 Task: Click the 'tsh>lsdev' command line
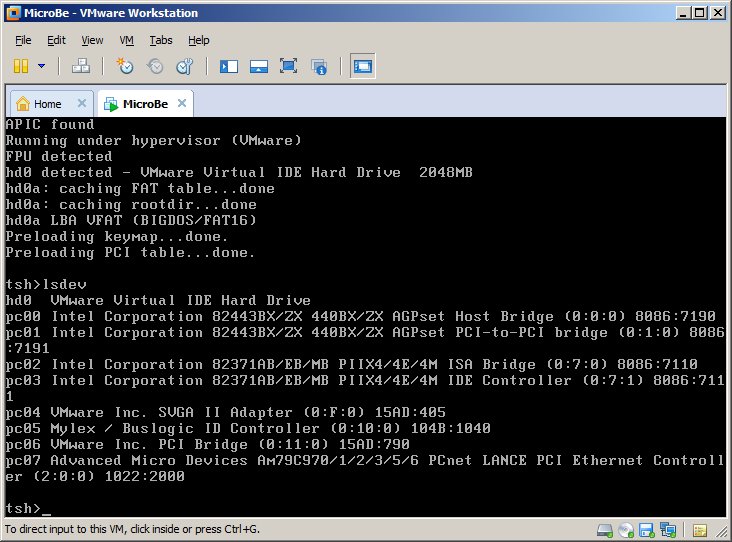pyautogui.click(x=46, y=284)
